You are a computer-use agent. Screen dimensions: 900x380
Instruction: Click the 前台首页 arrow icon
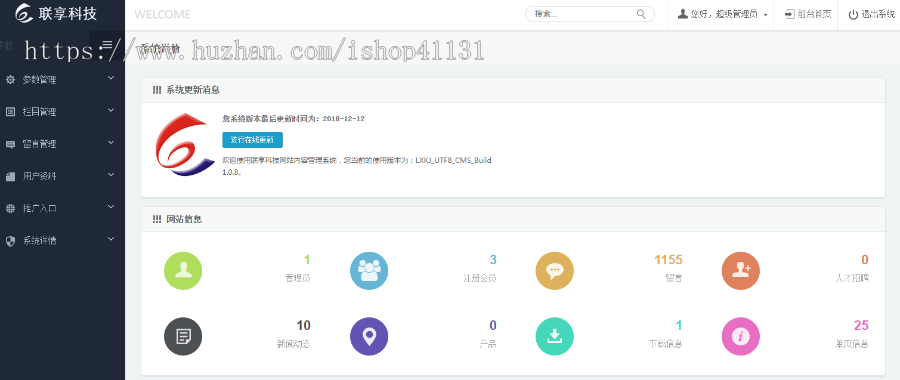(790, 14)
